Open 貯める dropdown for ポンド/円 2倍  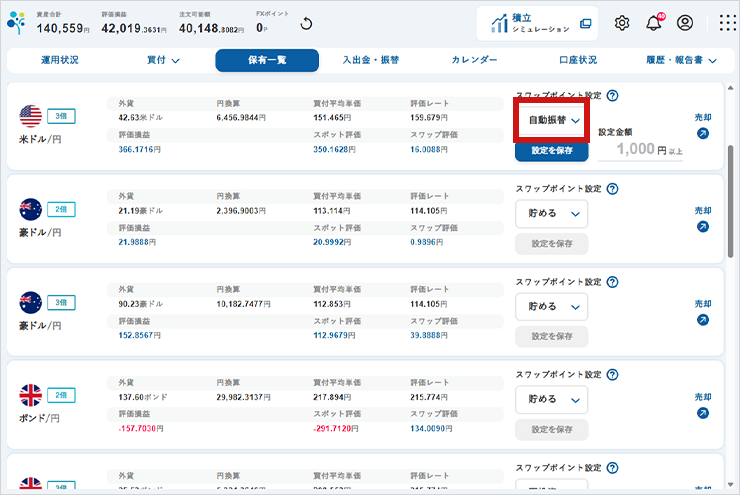pos(551,400)
